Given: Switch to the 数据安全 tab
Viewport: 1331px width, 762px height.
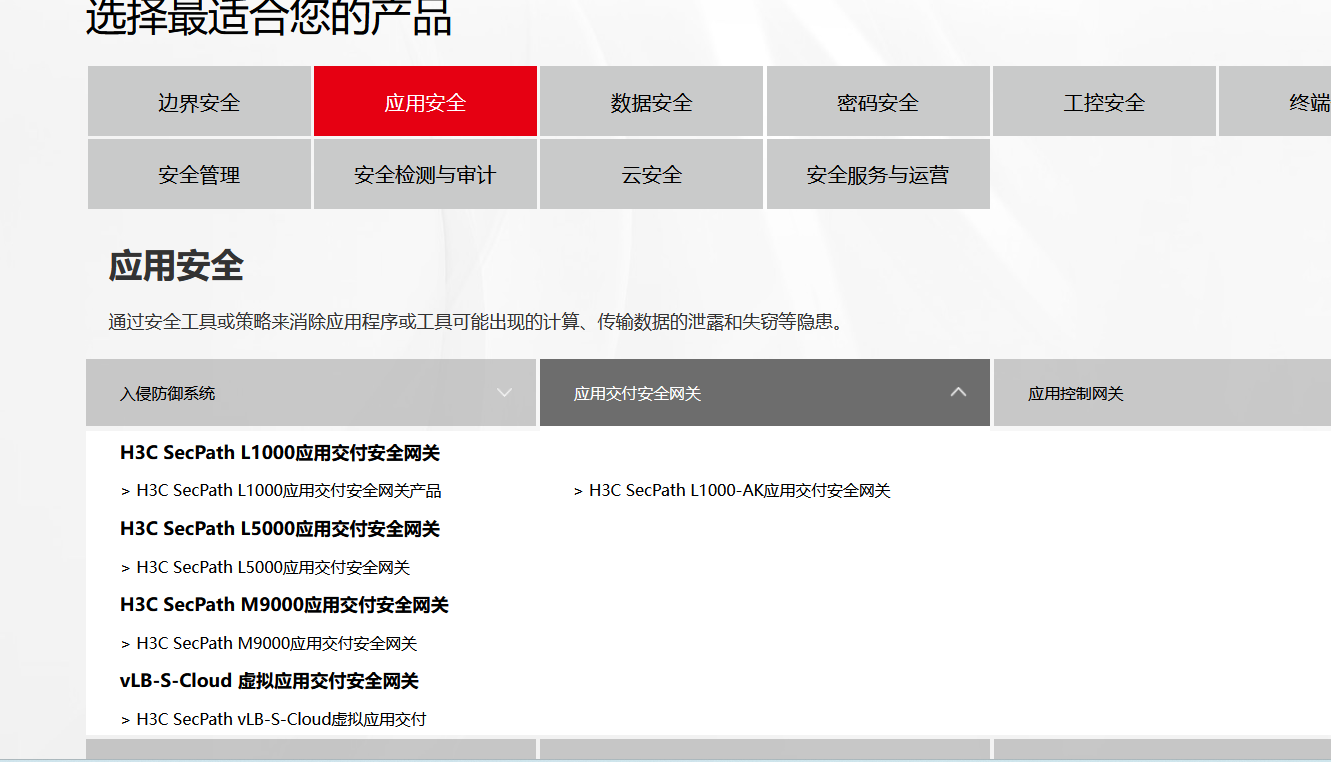Looking at the screenshot, I should pos(651,101).
